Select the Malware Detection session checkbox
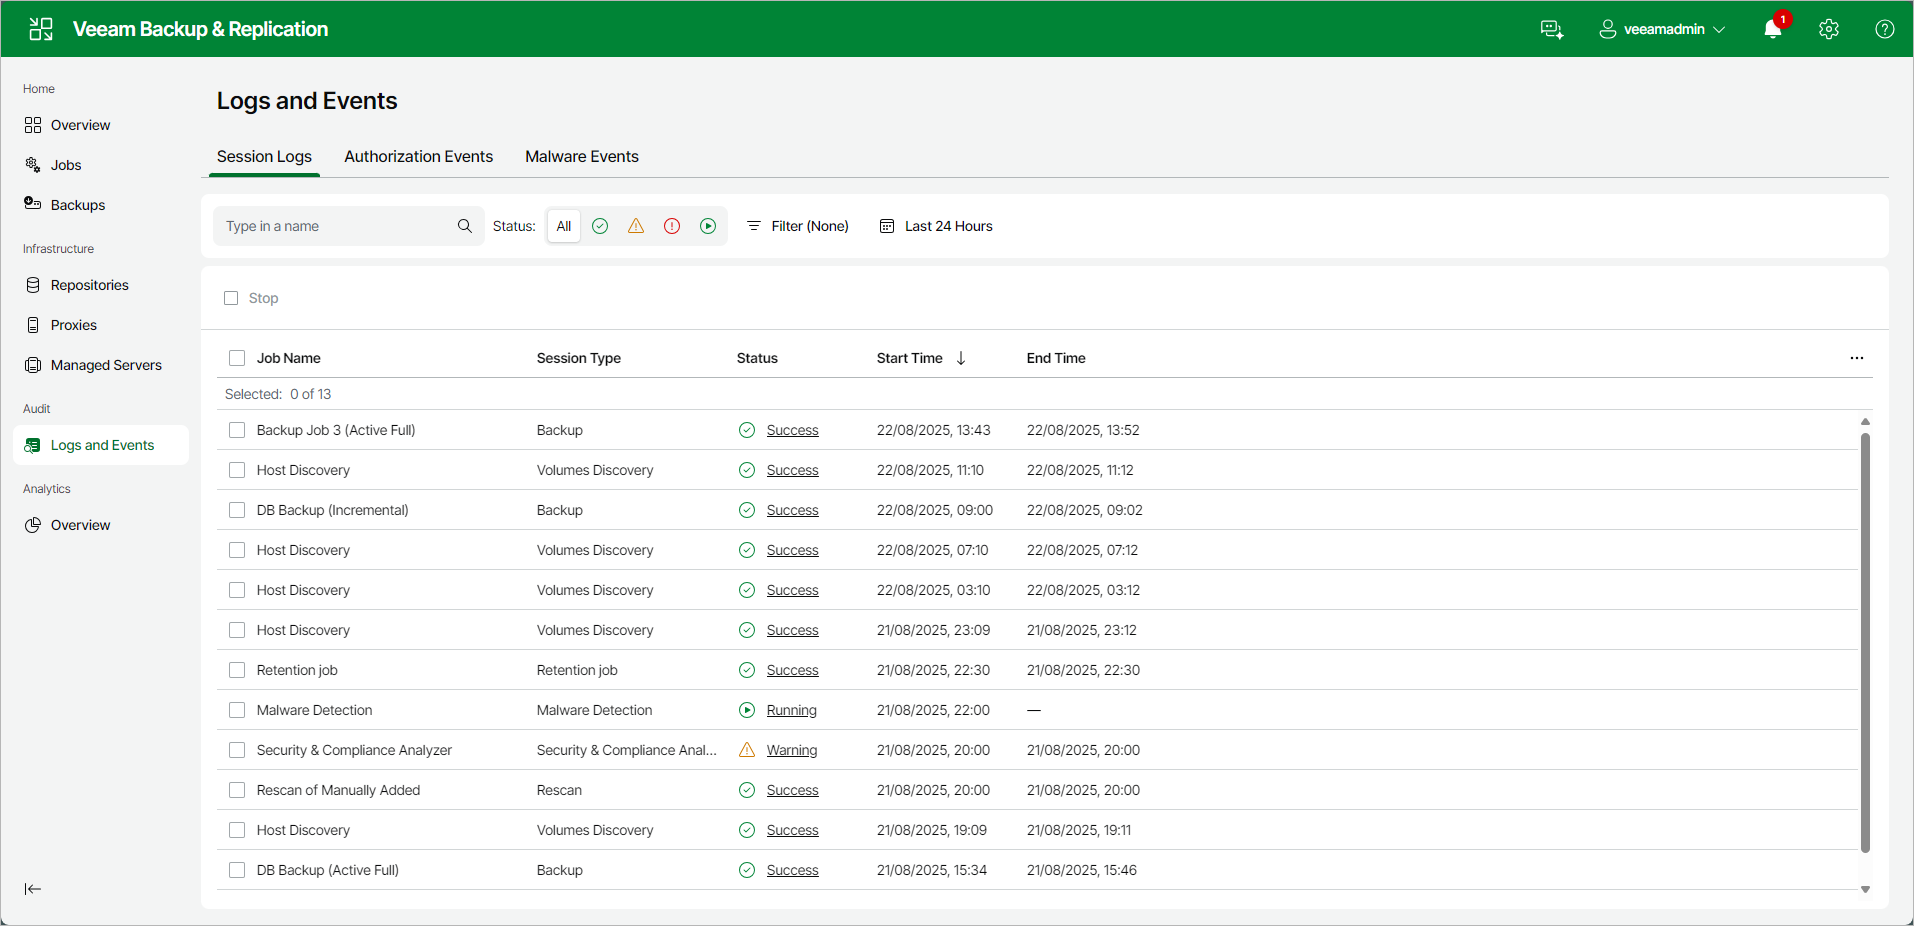This screenshot has width=1914, height=926. coord(237,710)
